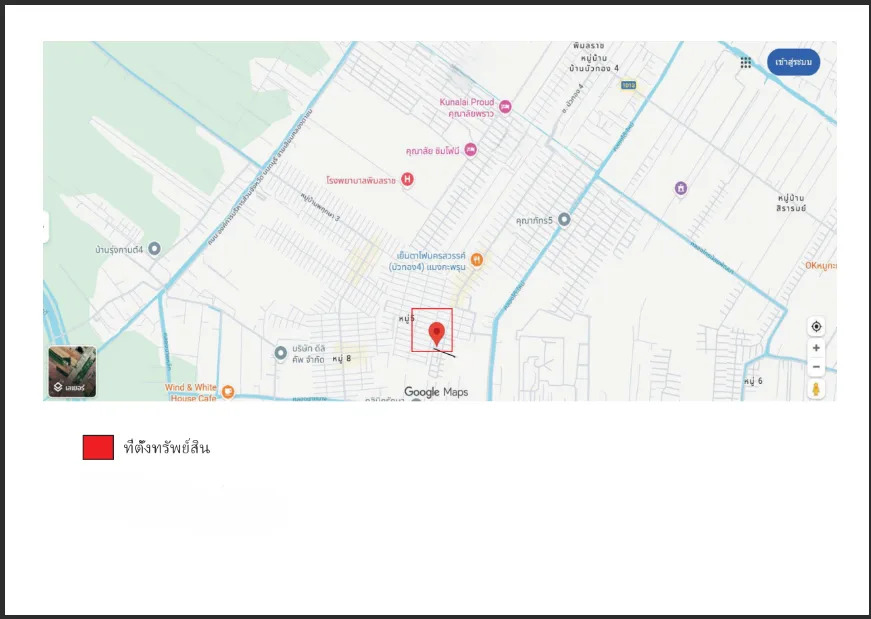Click the purple shopping marker icon
The height and width of the screenshot is (619, 871).
(x=681, y=188)
